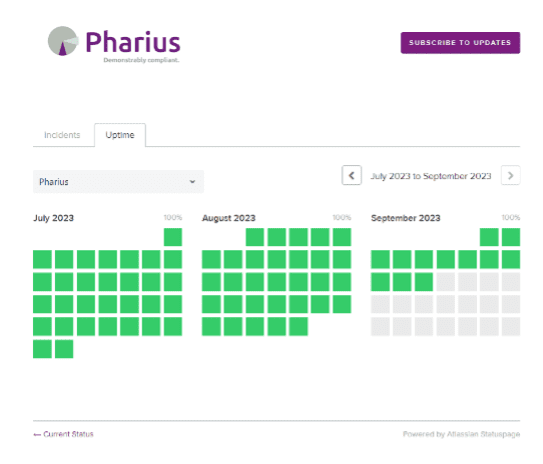Open the Pharius component dropdown

[118, 181]
